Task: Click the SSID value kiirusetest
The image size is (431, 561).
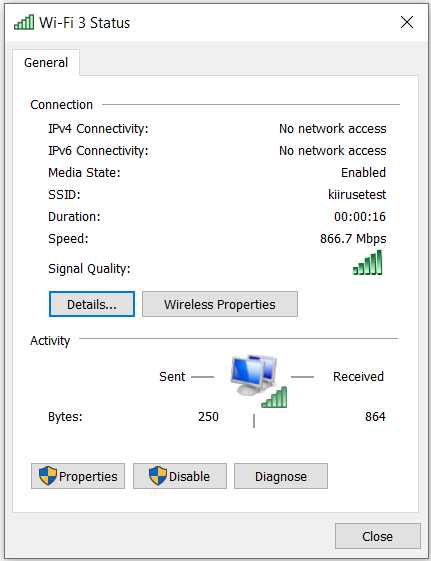Action: 357,194
